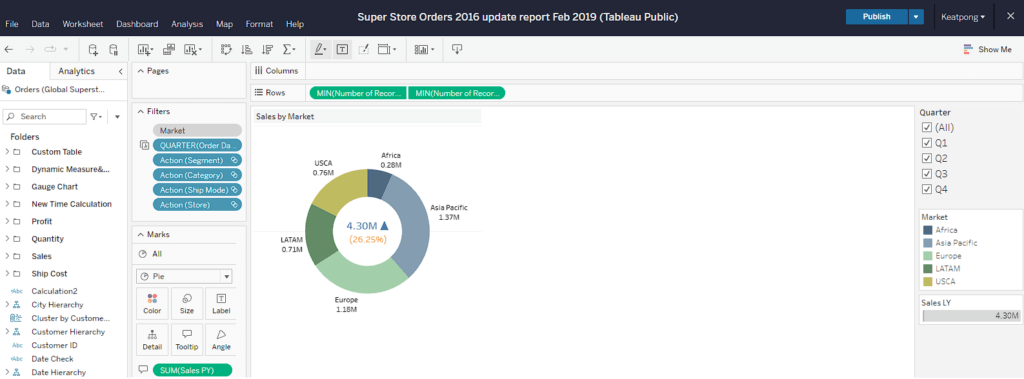Click the Sales LY 4.30M bar
1024x379 pixels.
(x=971, y=316)
